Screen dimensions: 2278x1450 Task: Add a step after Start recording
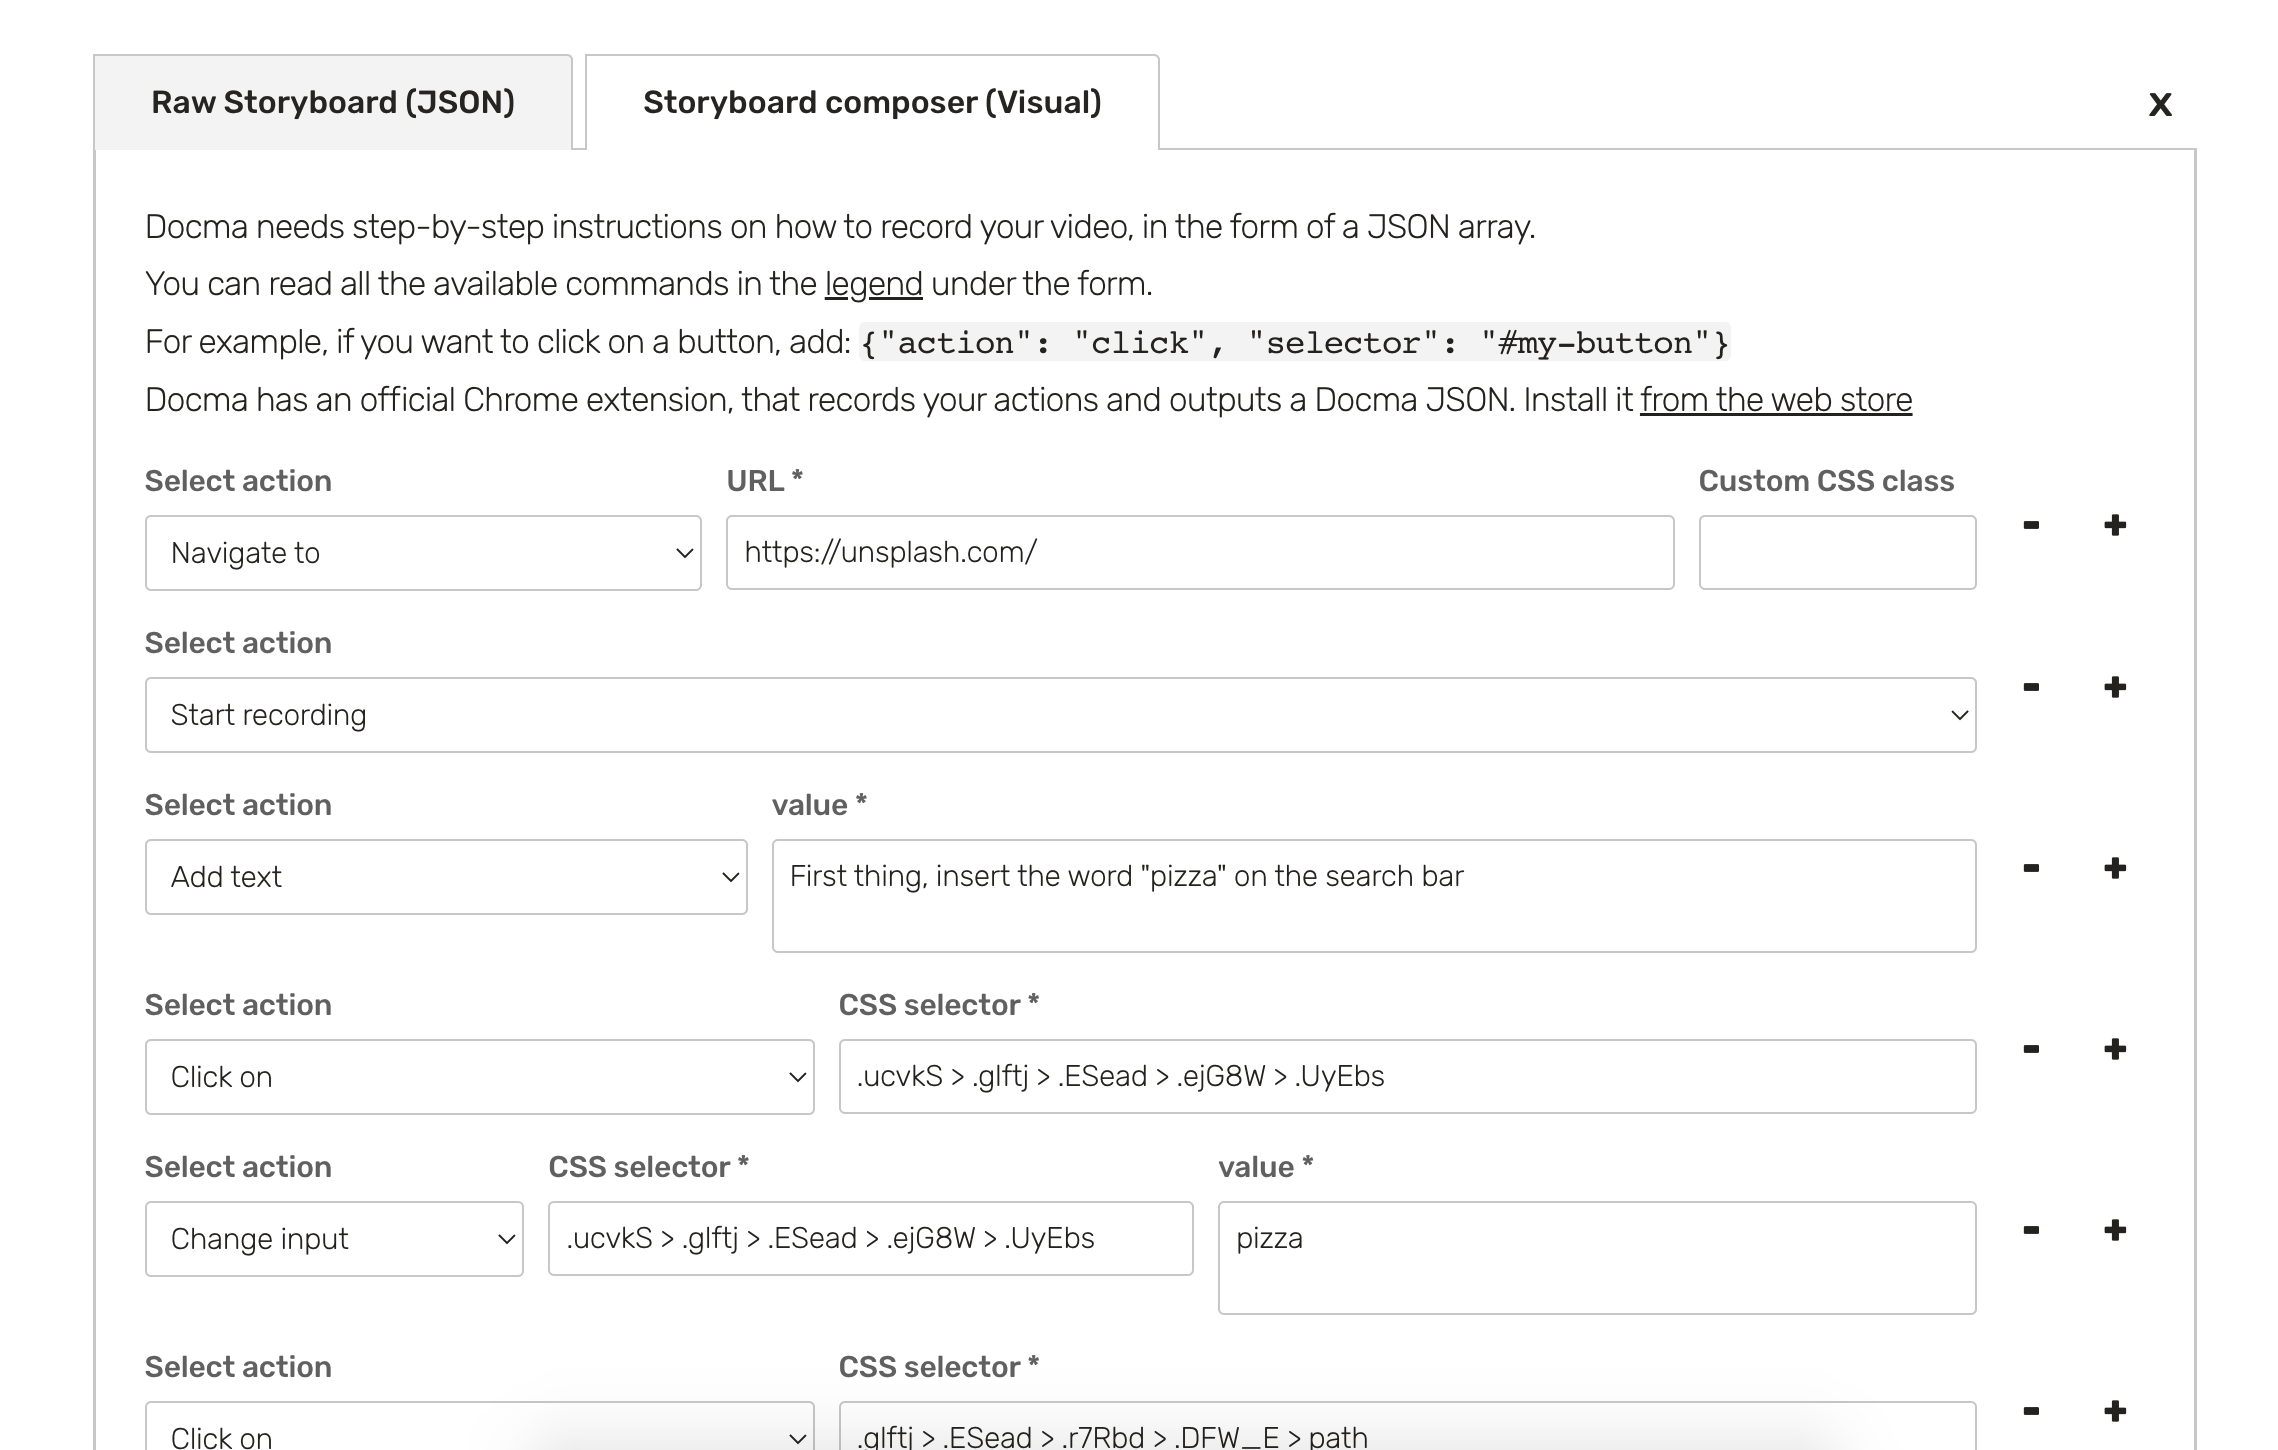pos(2114,687)
